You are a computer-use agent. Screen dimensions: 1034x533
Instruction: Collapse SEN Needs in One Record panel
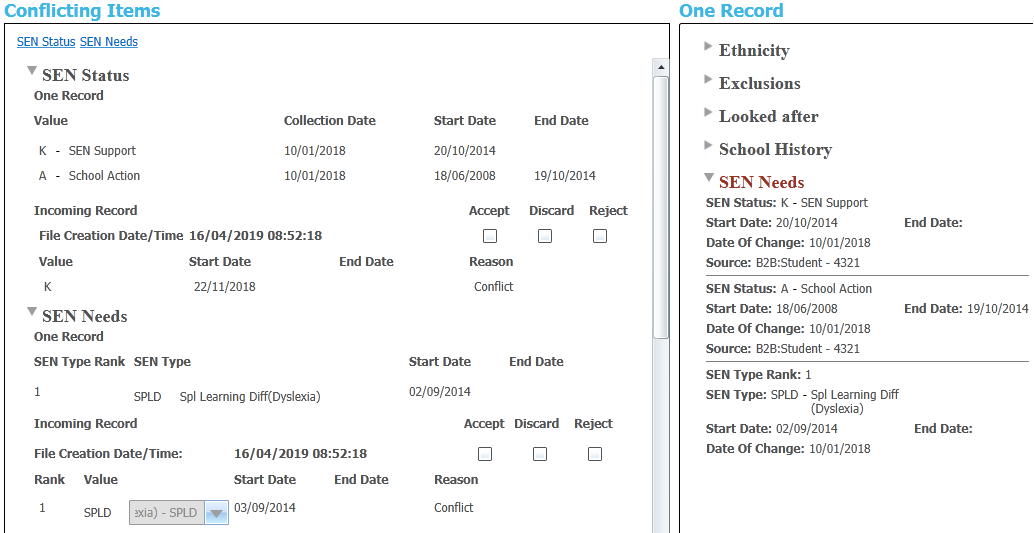tap(708, 178)
